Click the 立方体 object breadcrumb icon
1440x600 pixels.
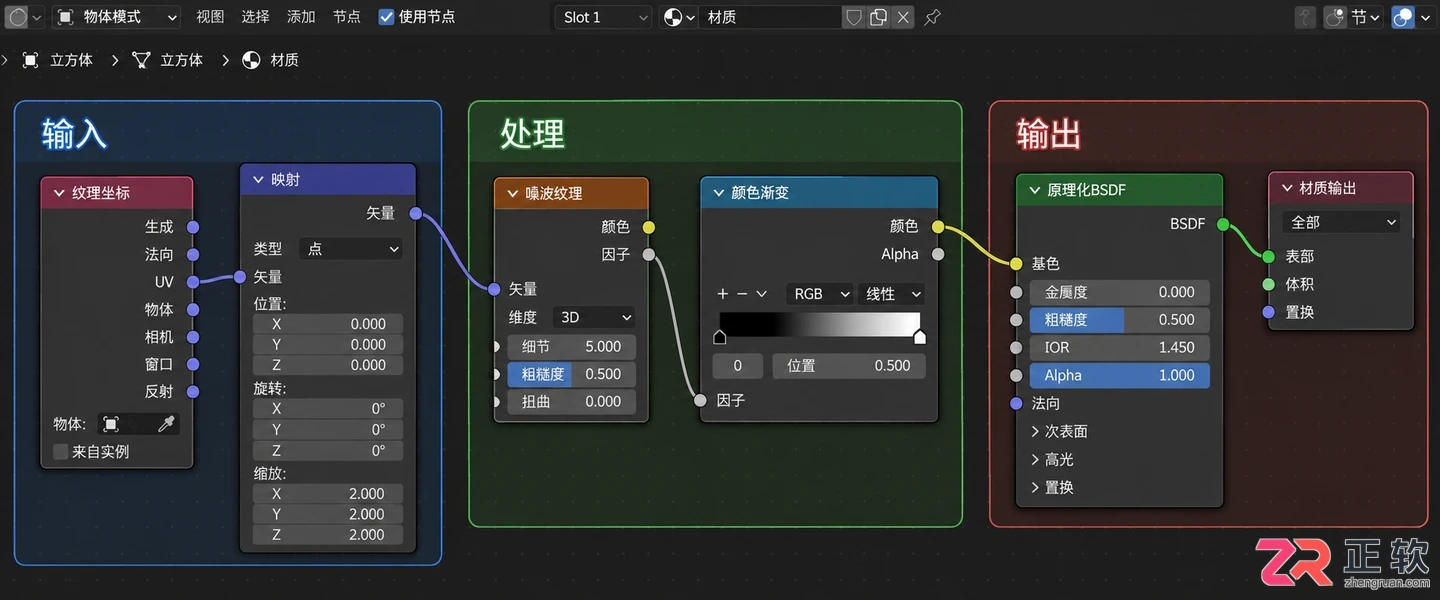pos(31,60)
